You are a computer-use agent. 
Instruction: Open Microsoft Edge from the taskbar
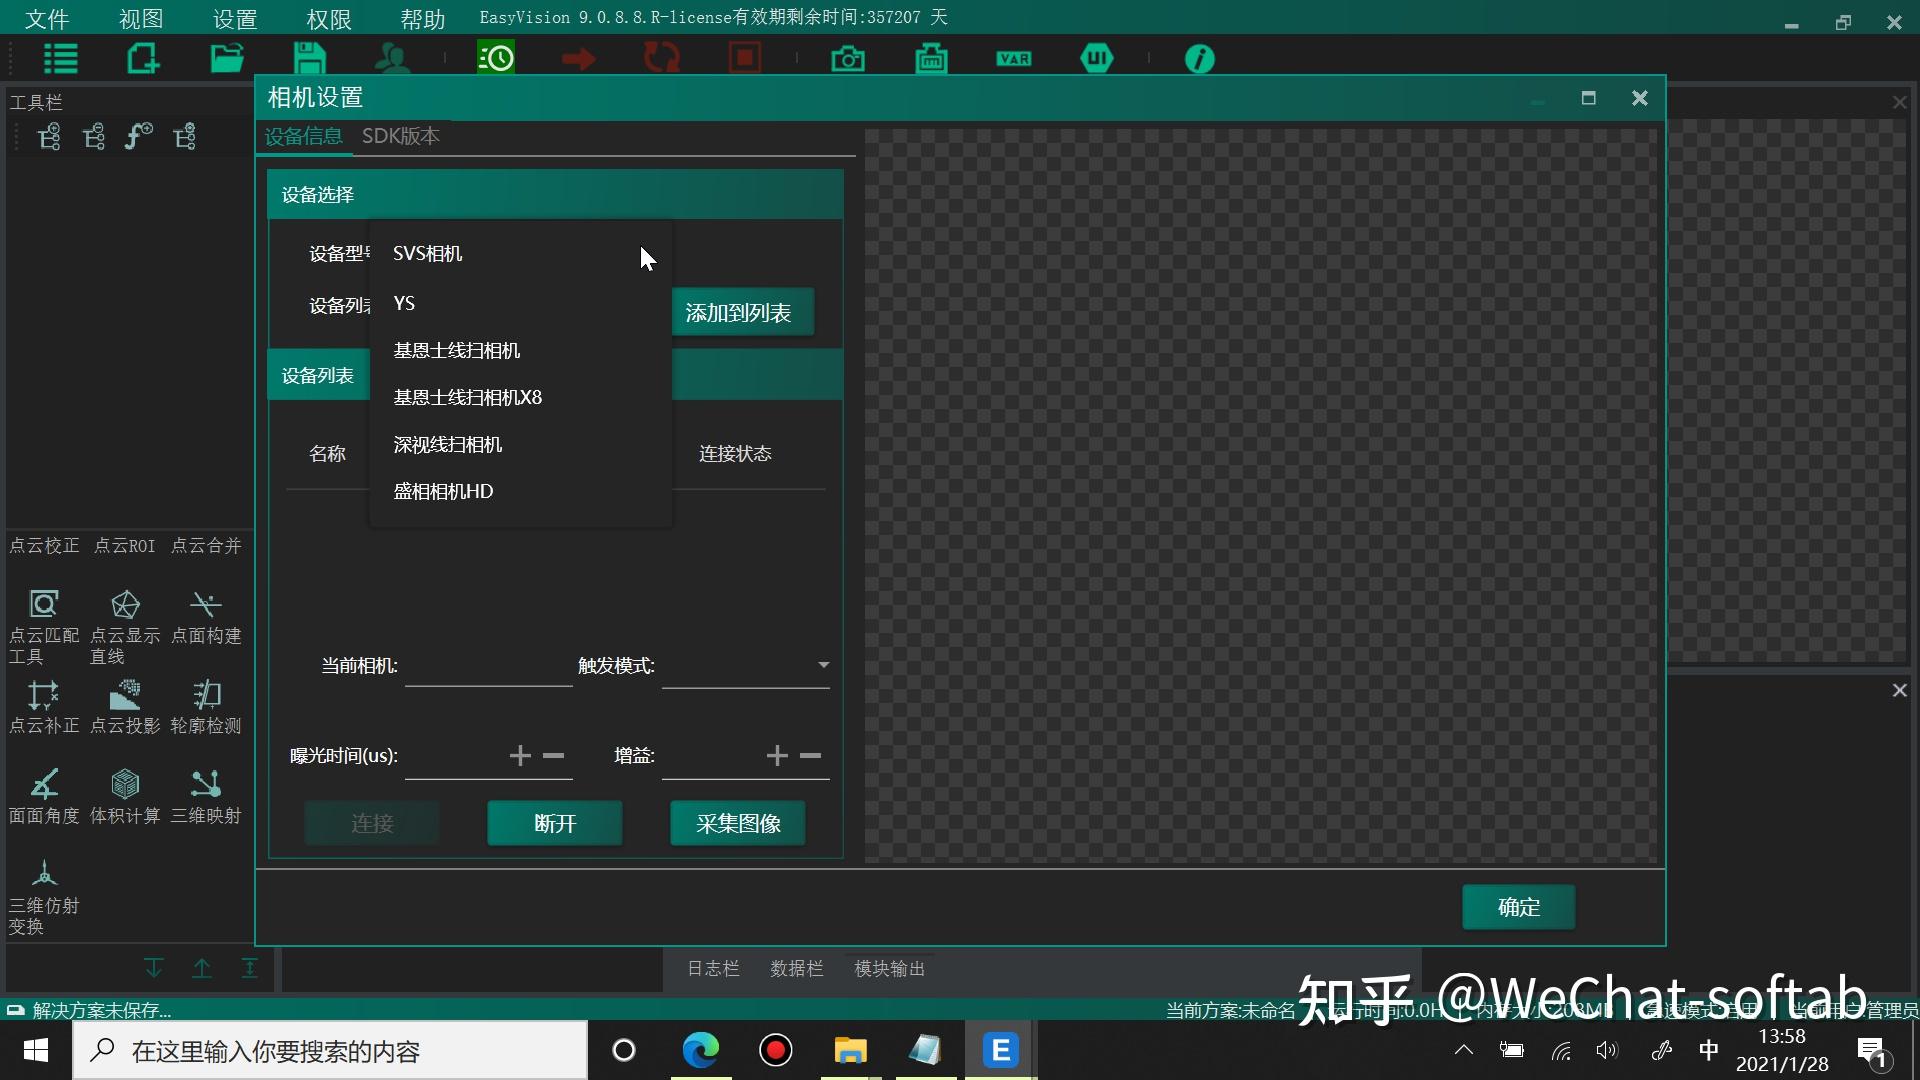coord(701,1050)
